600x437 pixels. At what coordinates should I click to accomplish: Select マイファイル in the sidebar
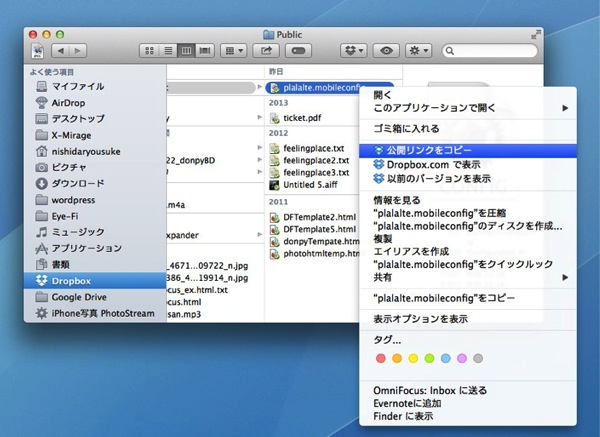click(95, 86)
